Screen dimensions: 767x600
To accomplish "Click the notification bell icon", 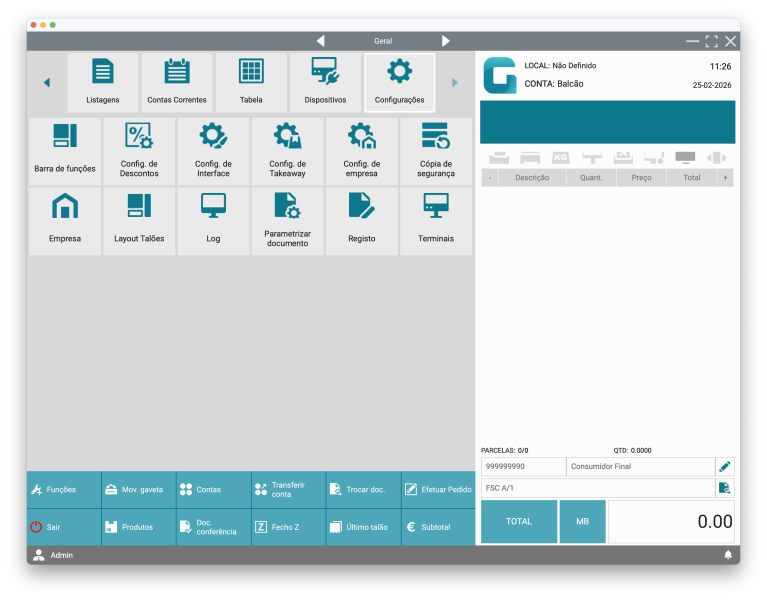I will tap(728, 555).
